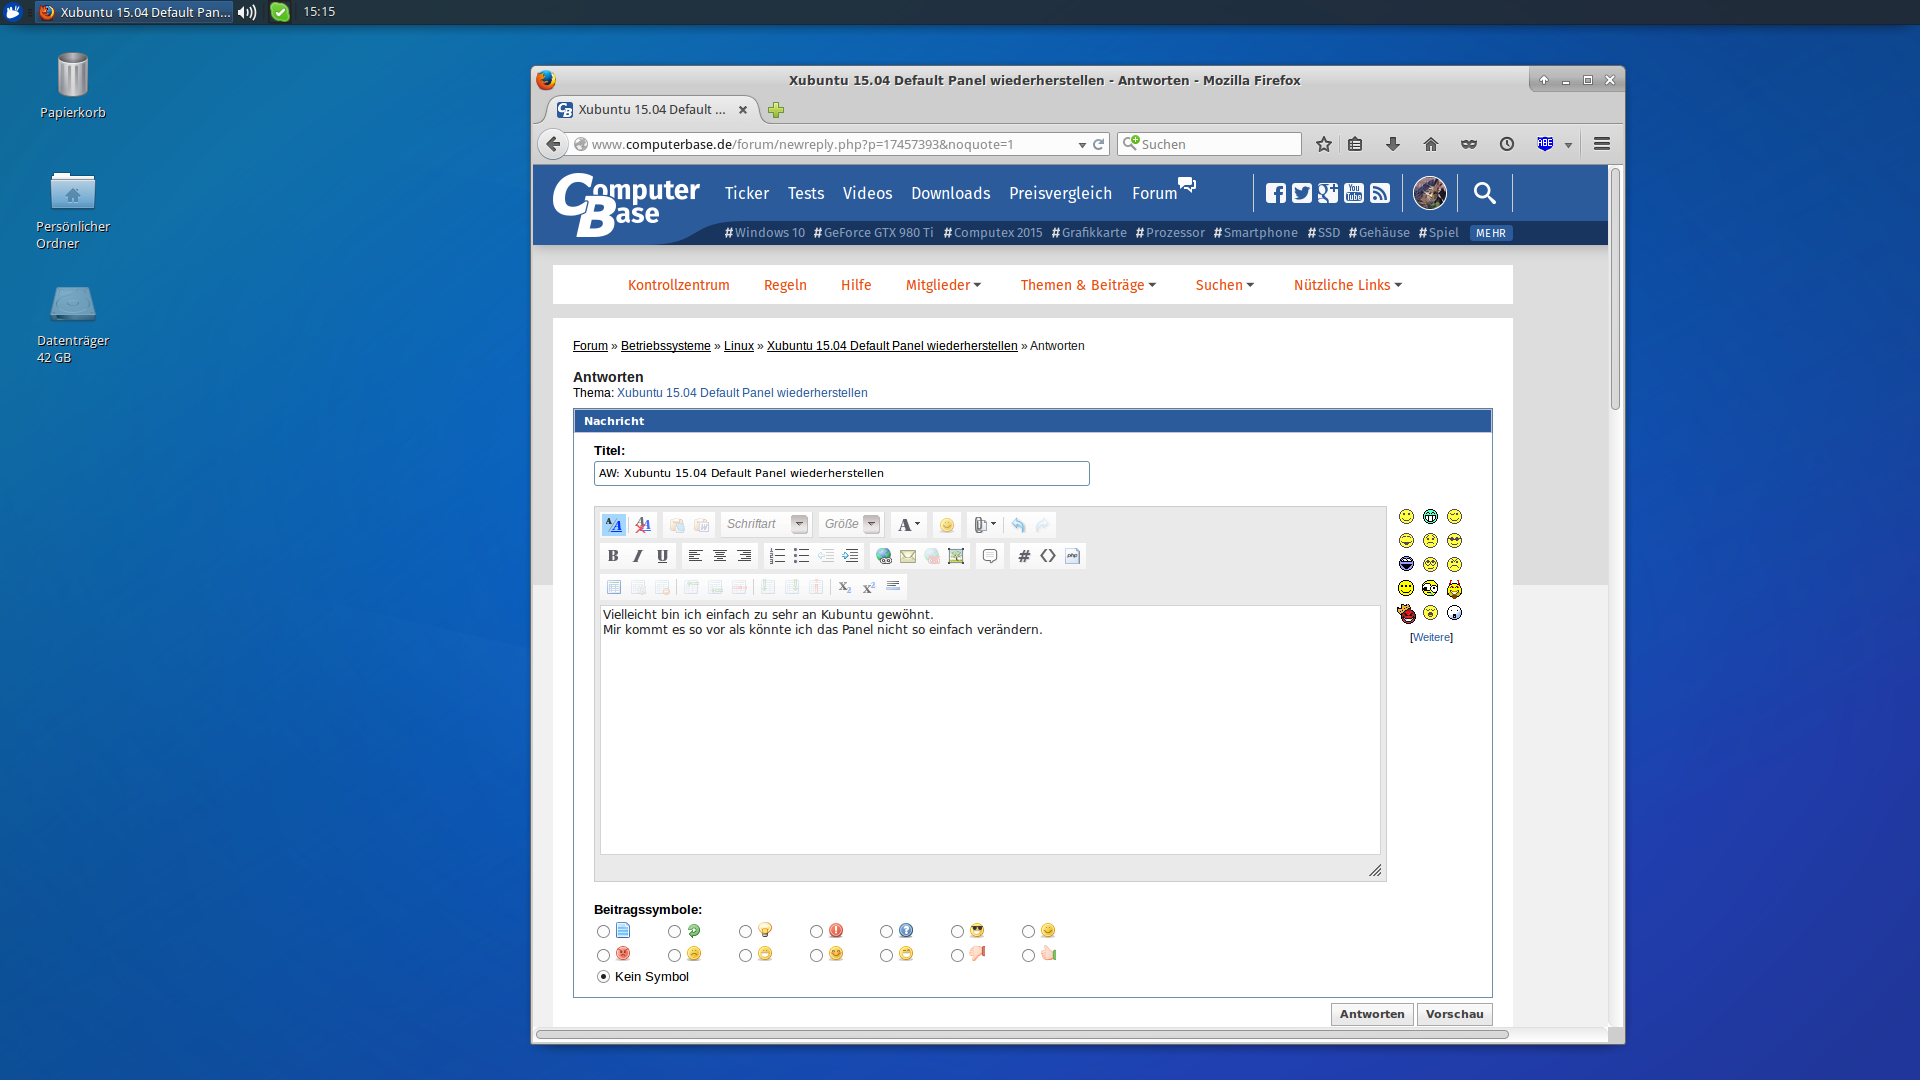
Task: Select the exclamation mark post icon radio
Action: tap(816, 932)
